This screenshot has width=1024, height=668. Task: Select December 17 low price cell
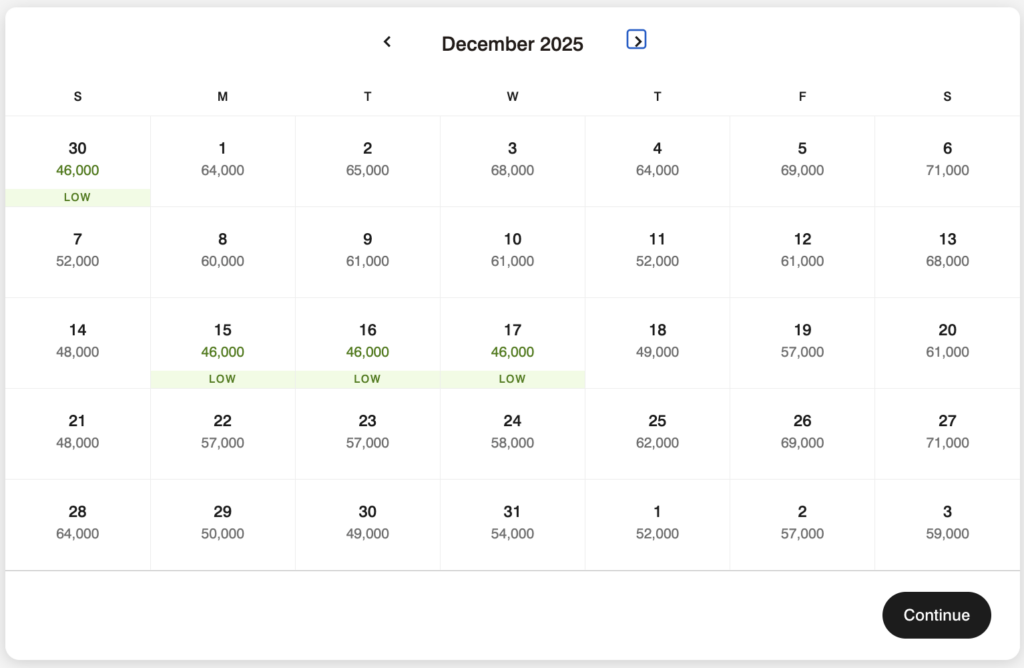point(512,342)
